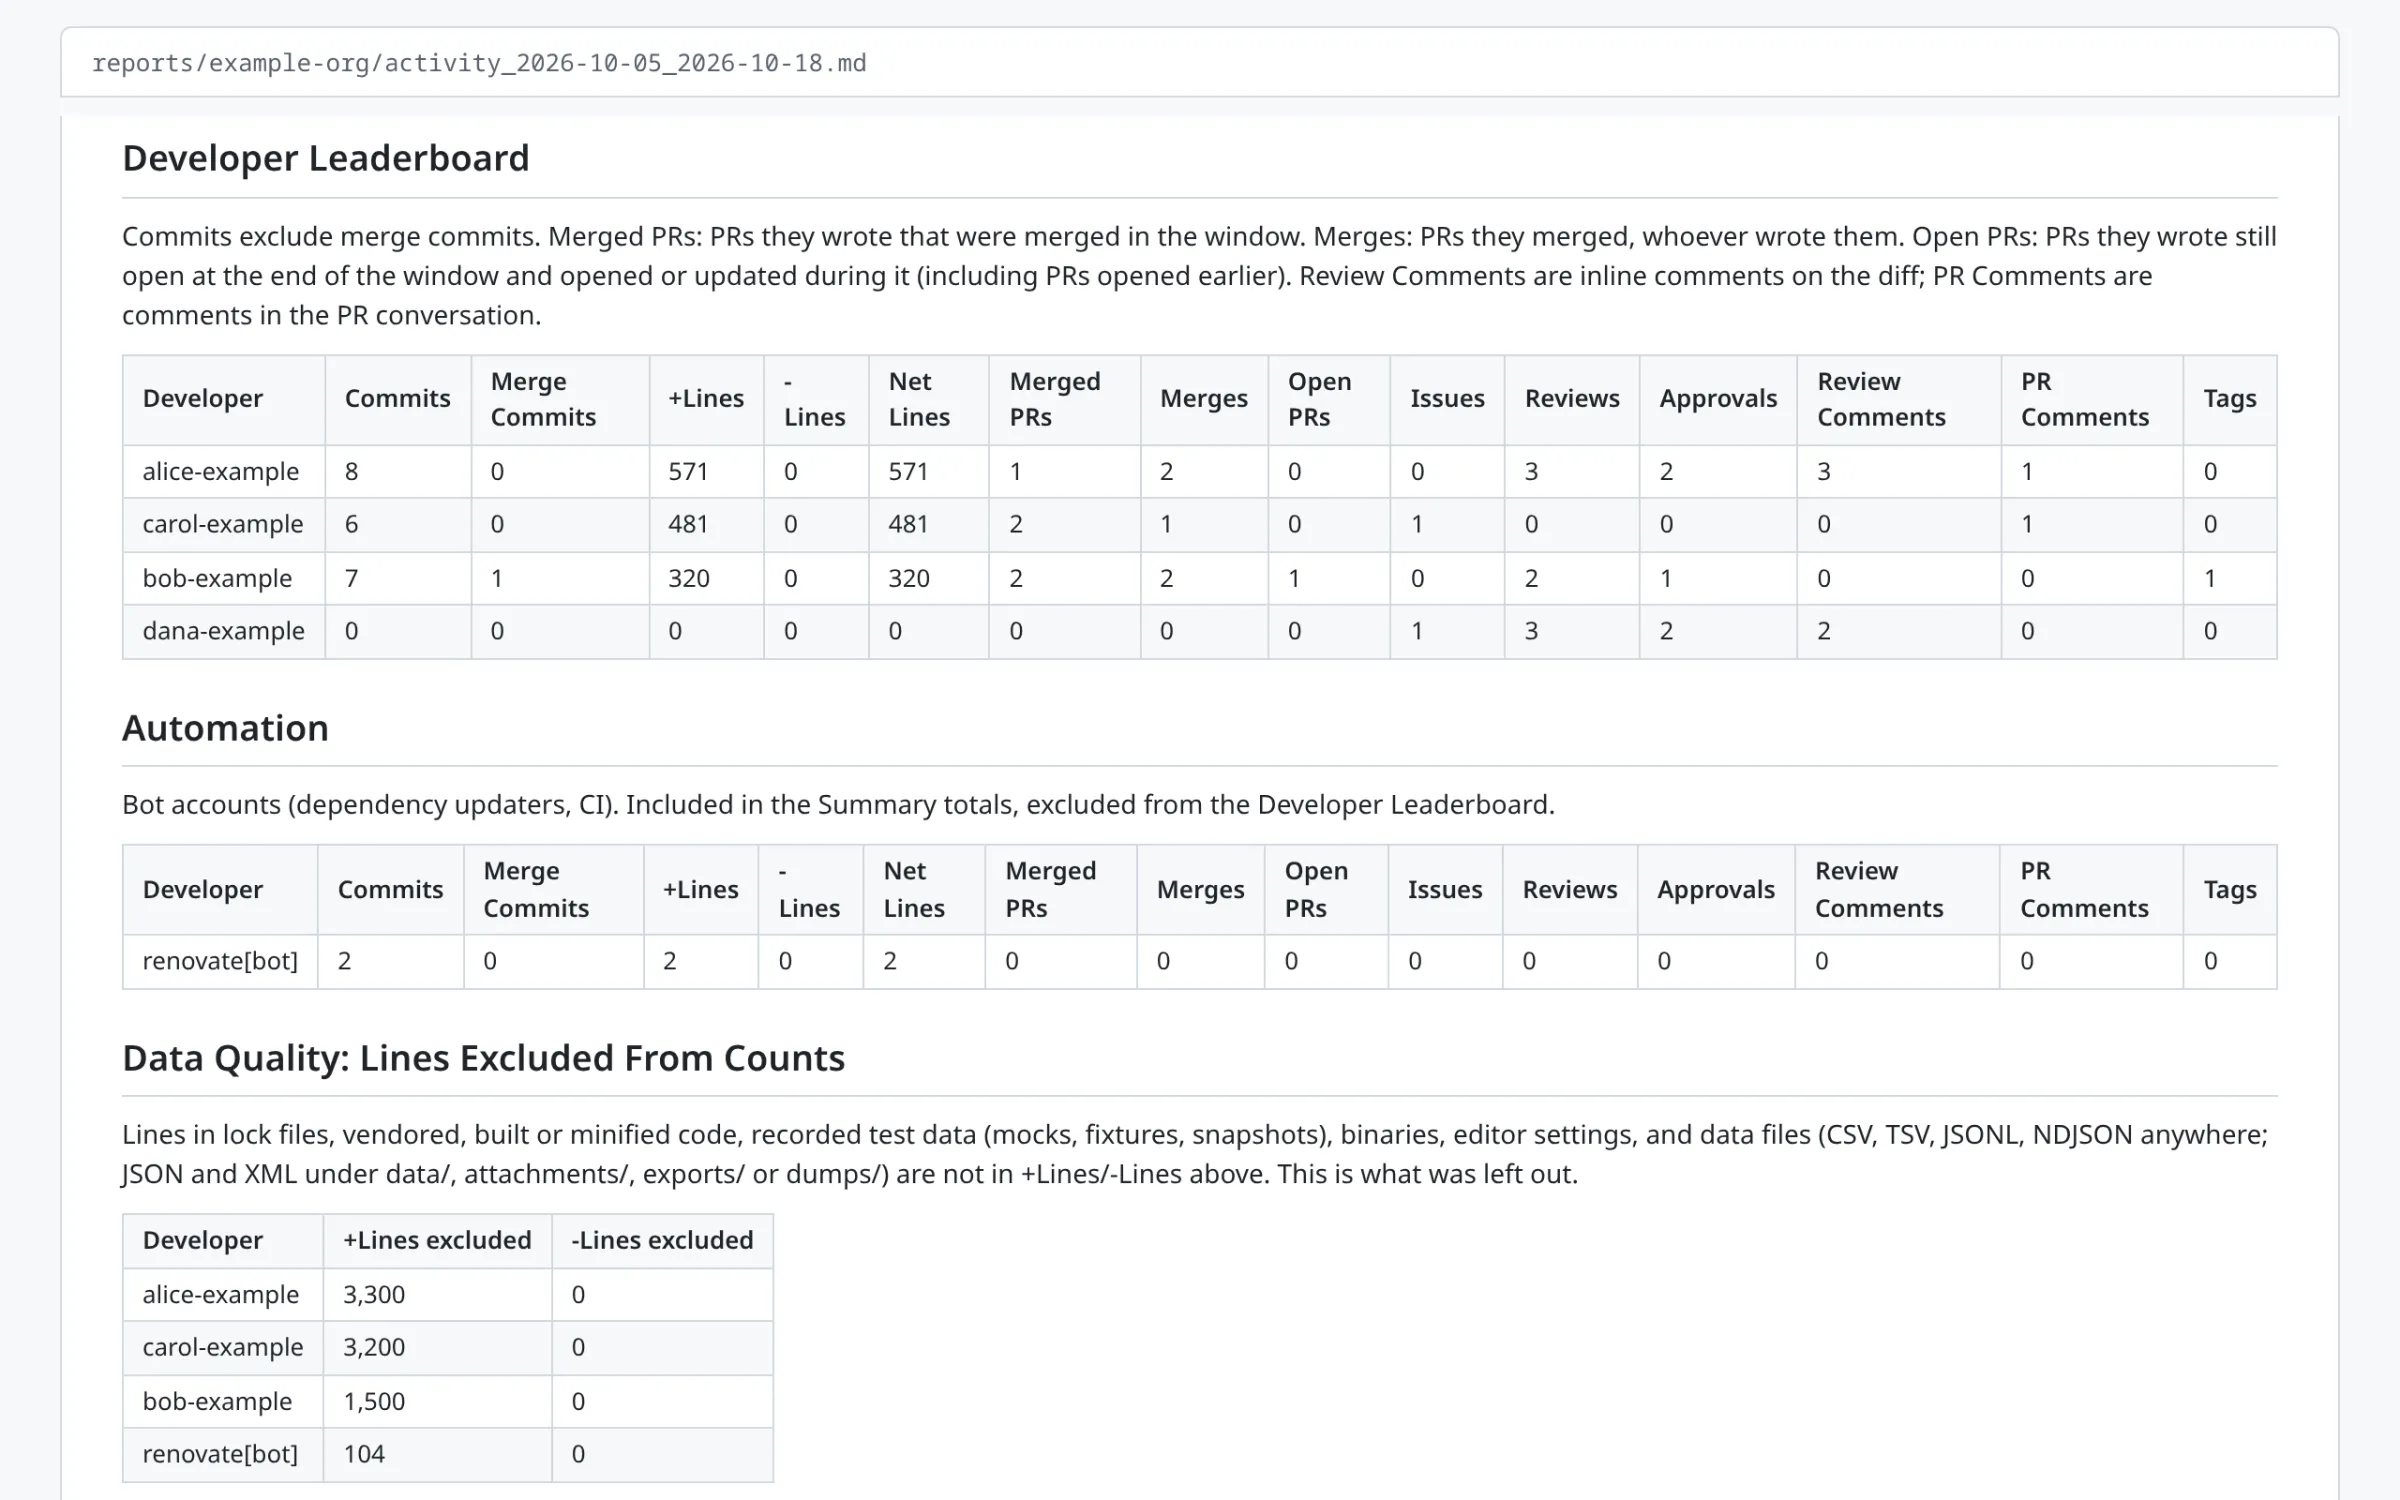Click renovate[bot] in the Automation table
Viewport: 2400px width, 1500px height.
pos(220,961)
